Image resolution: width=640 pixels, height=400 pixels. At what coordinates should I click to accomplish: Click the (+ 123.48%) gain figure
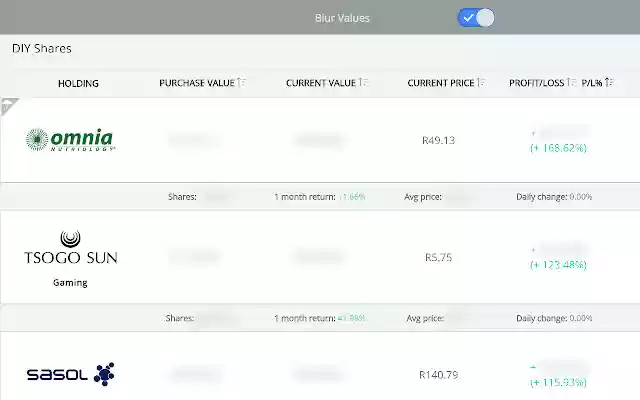(558, 265)
